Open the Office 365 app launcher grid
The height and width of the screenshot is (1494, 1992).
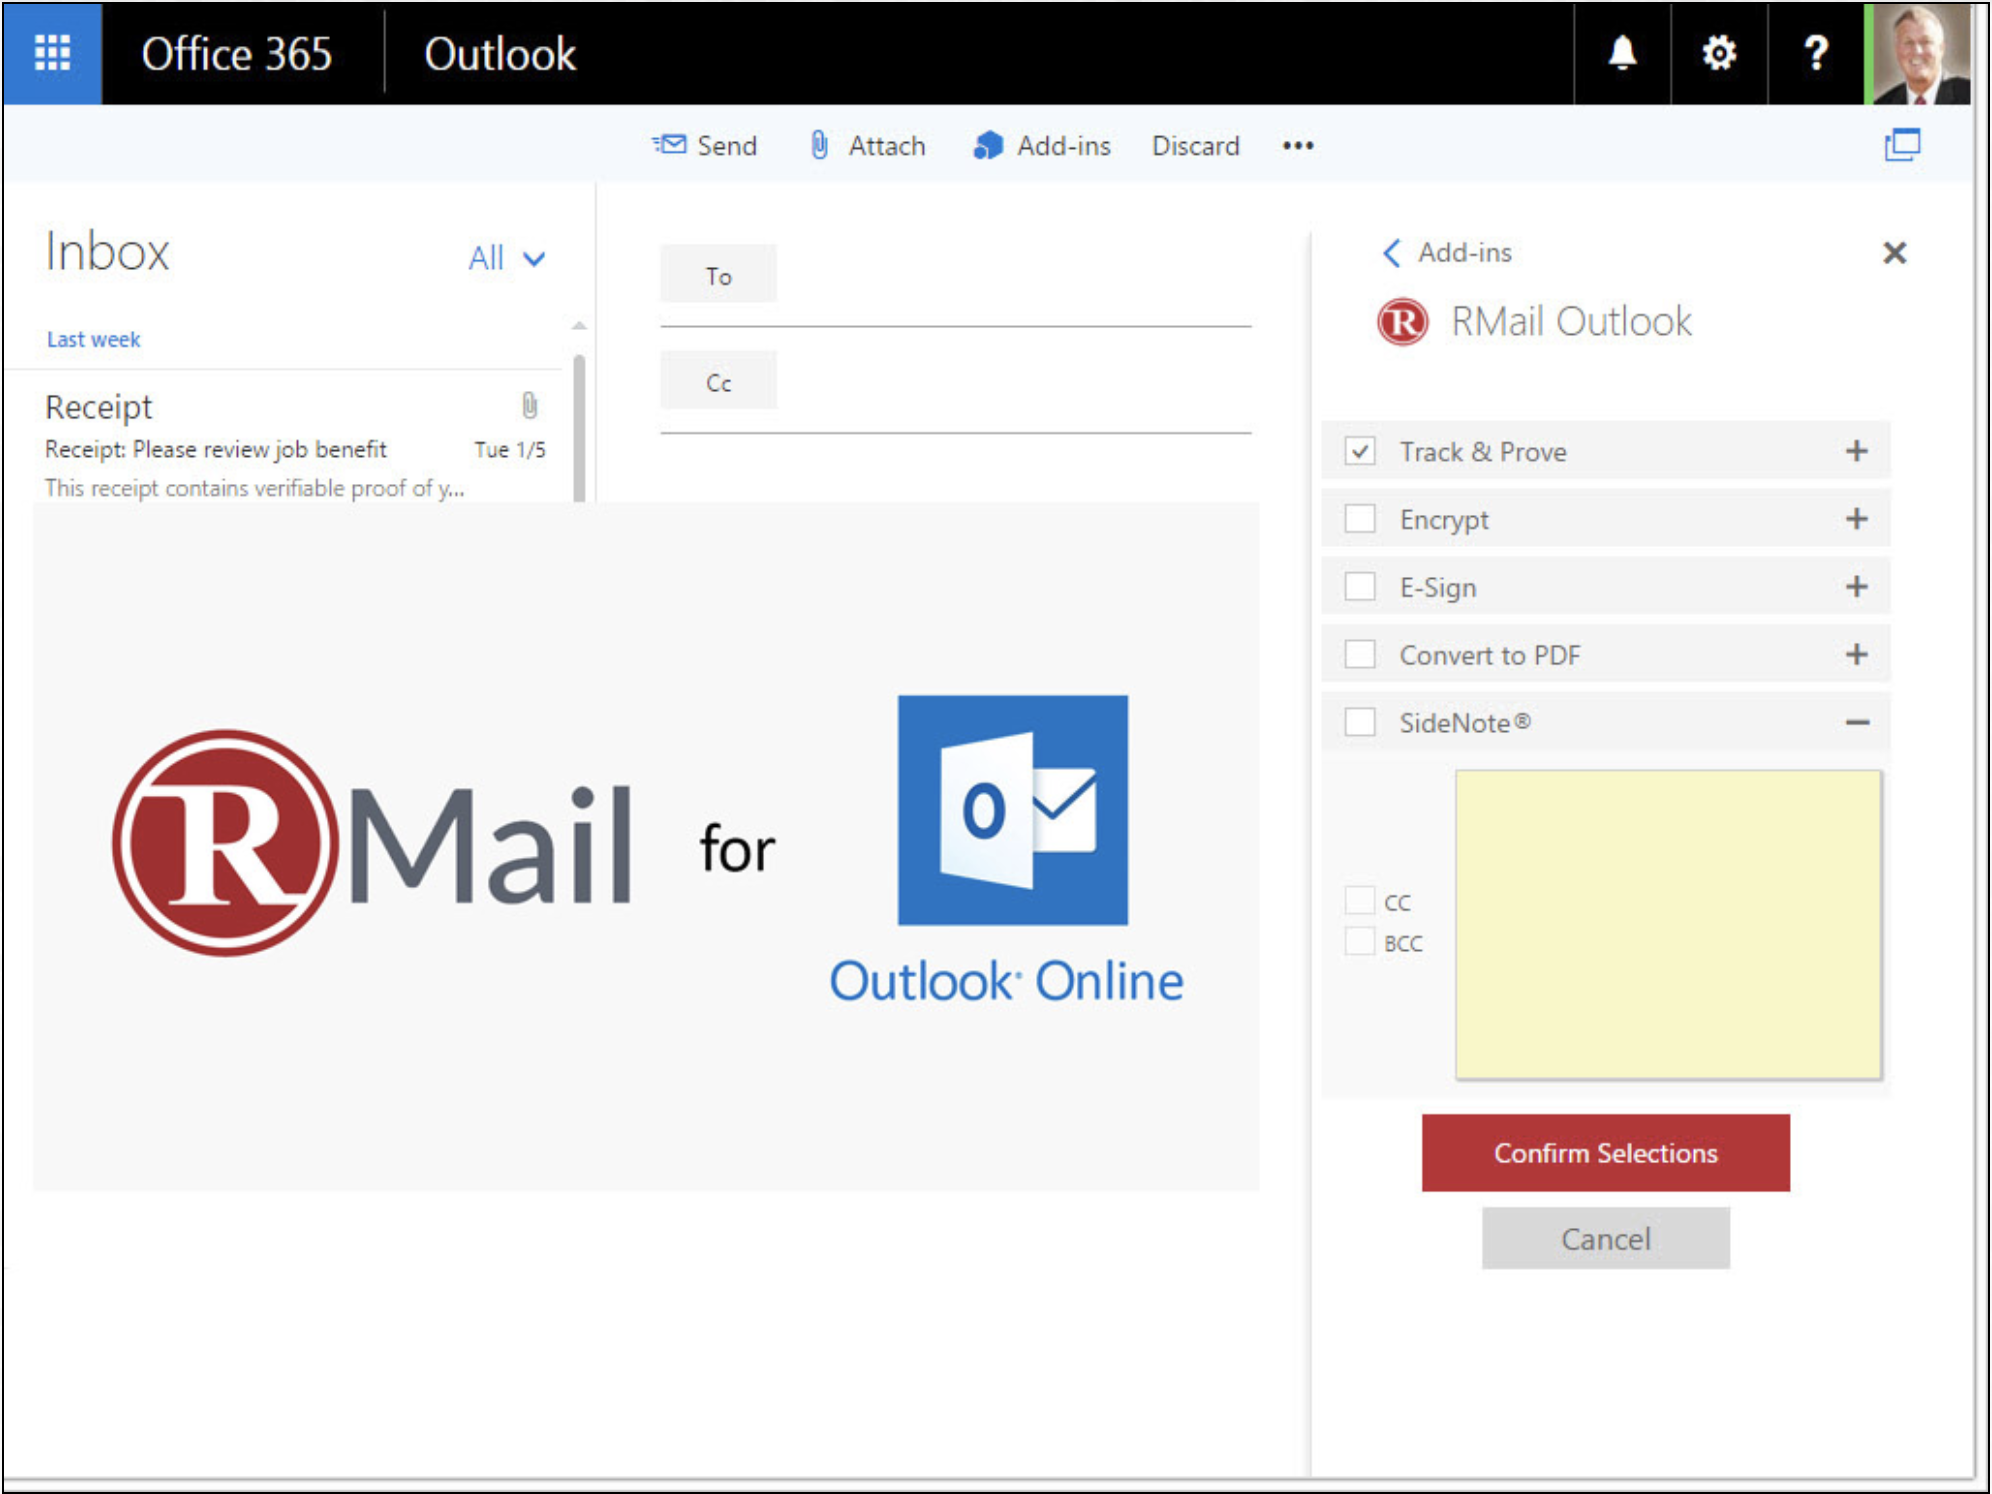(x=52, y=52)
